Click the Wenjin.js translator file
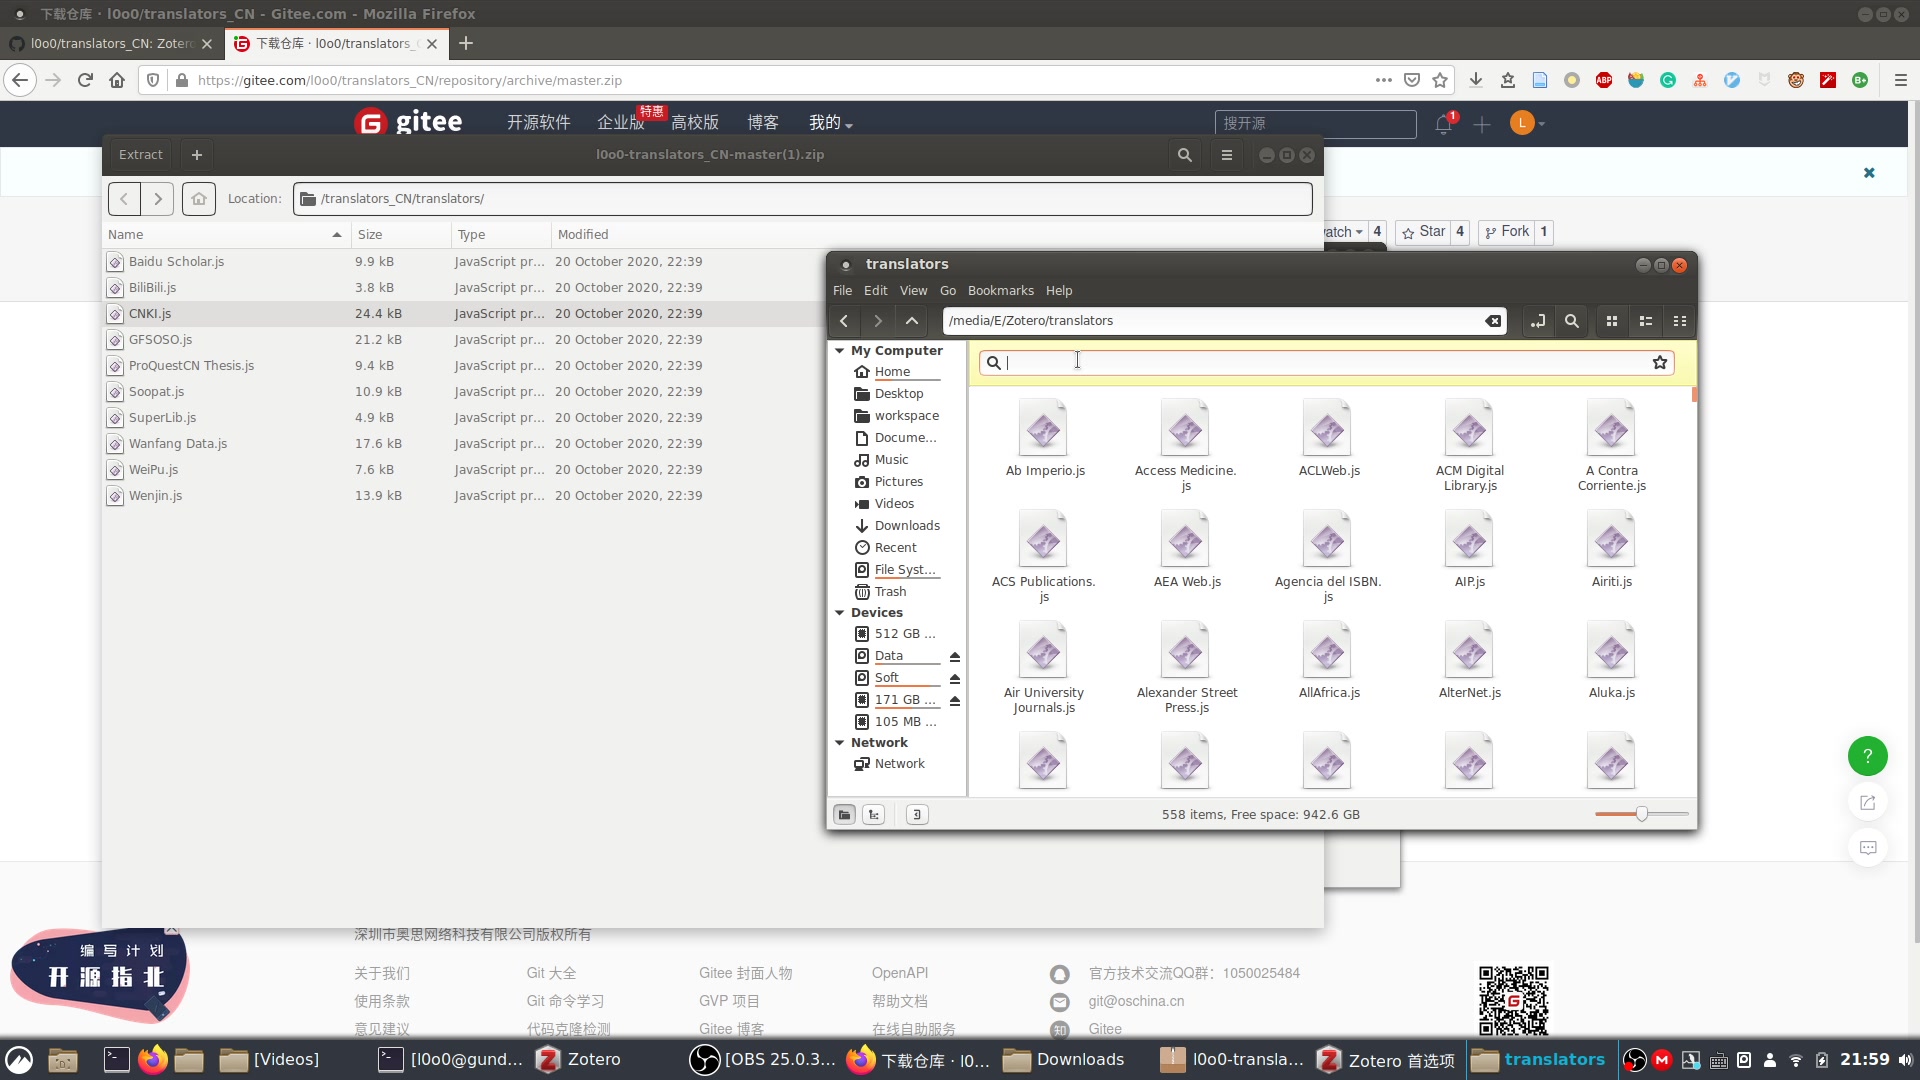 [156, 495]
